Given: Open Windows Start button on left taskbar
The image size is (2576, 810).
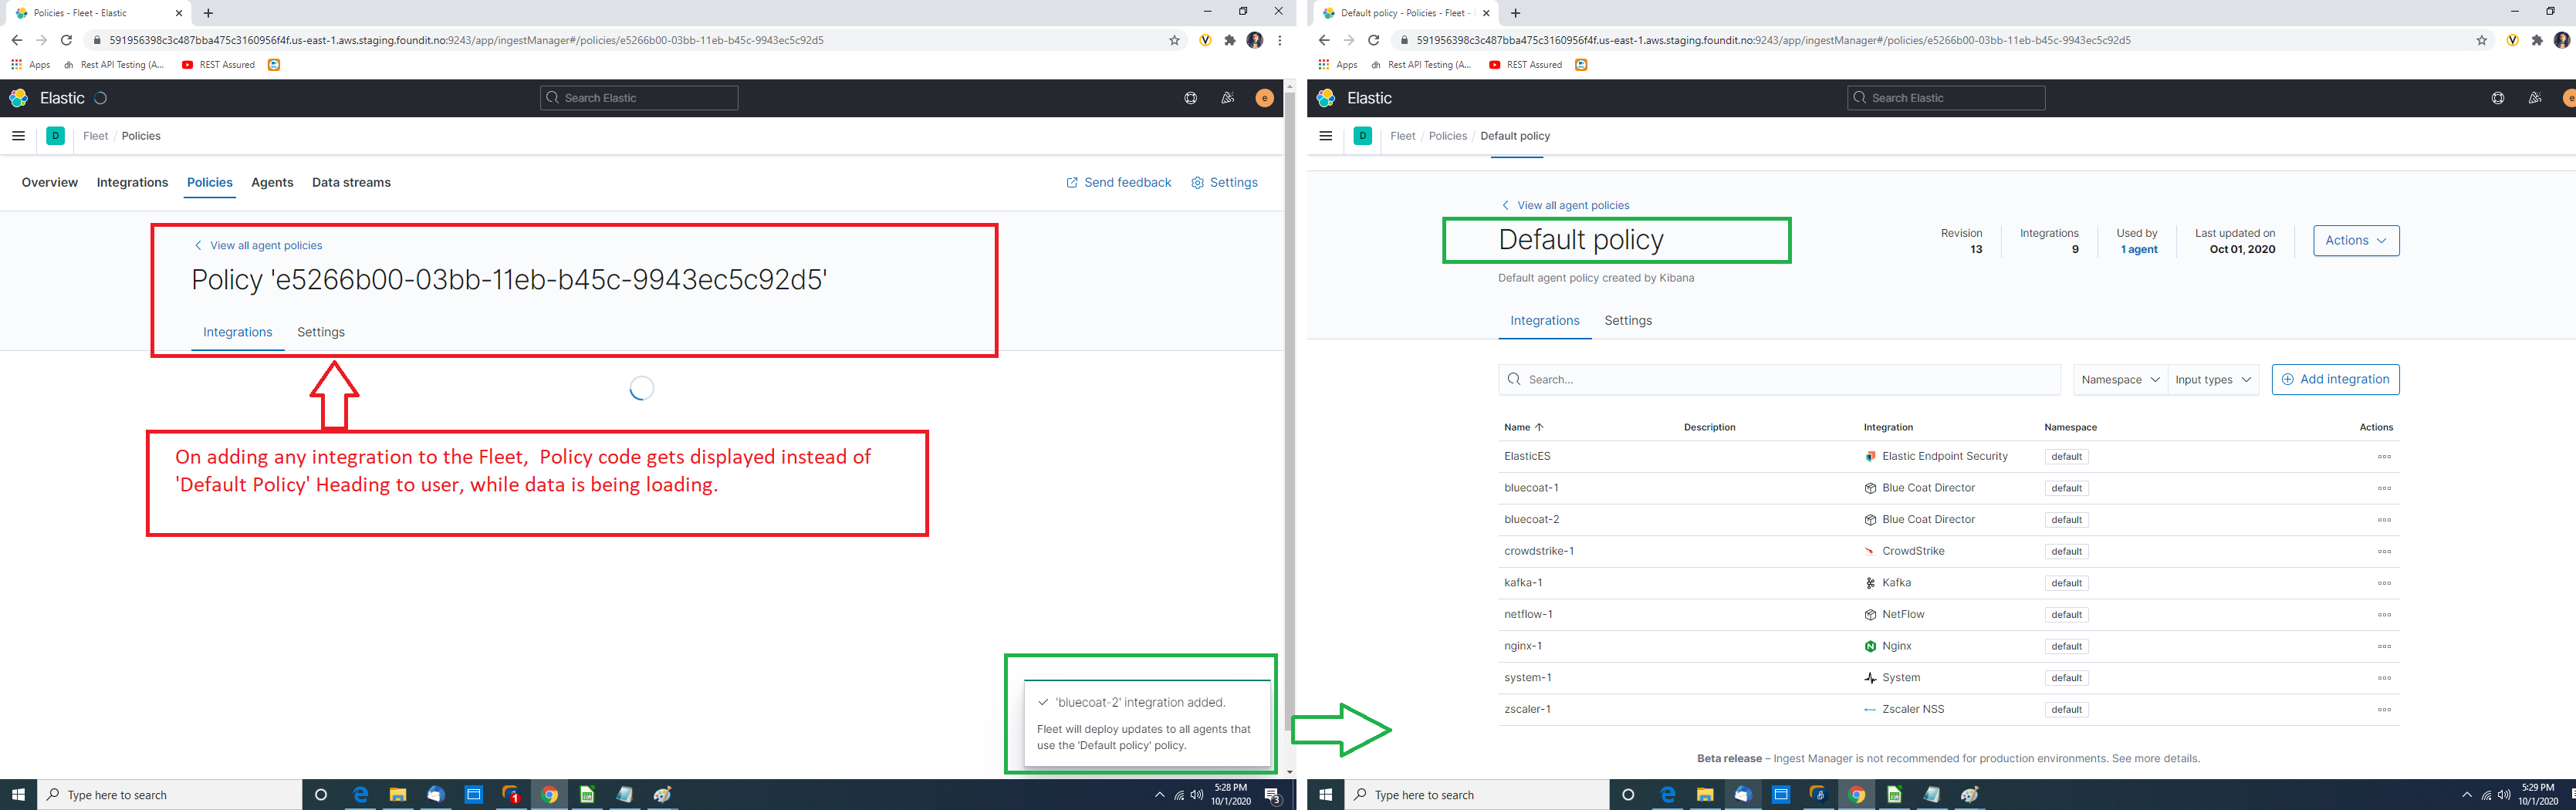Looking at the screenshot, I should coord(18,795).
